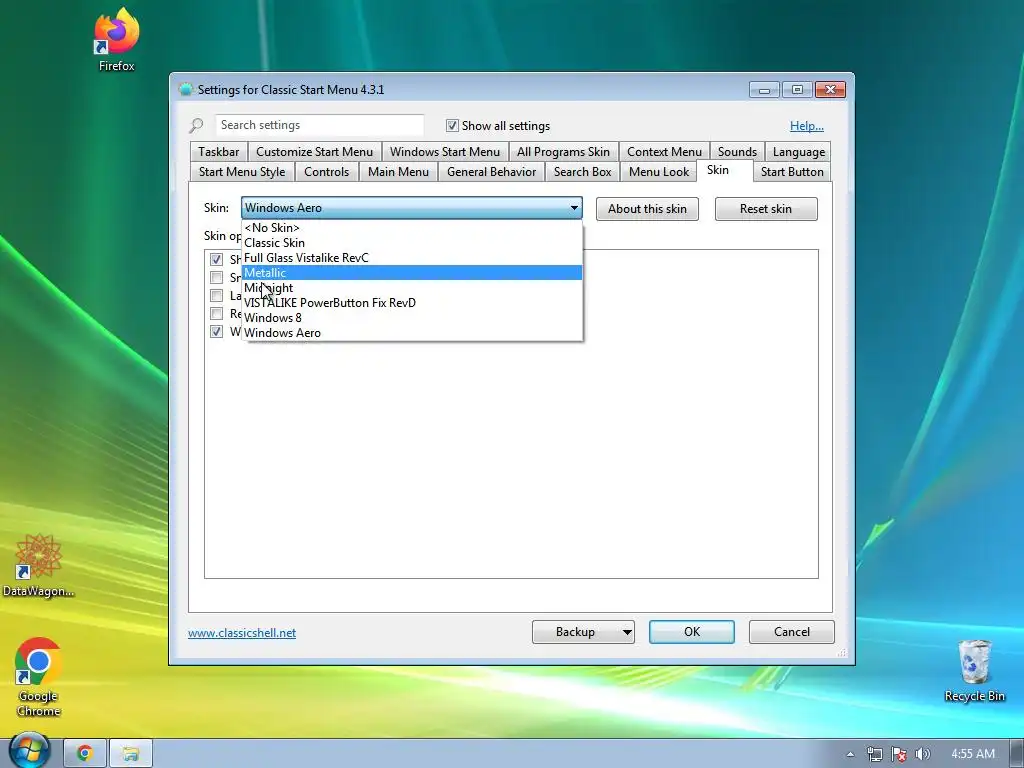The image size is (1024, 768).
Task: Uncheck Show all settings
Action: click(x=452, y=125)
